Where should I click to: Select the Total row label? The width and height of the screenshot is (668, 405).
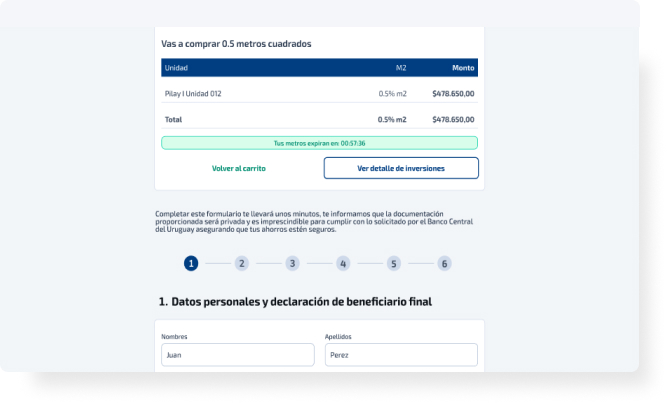(173, 119)
